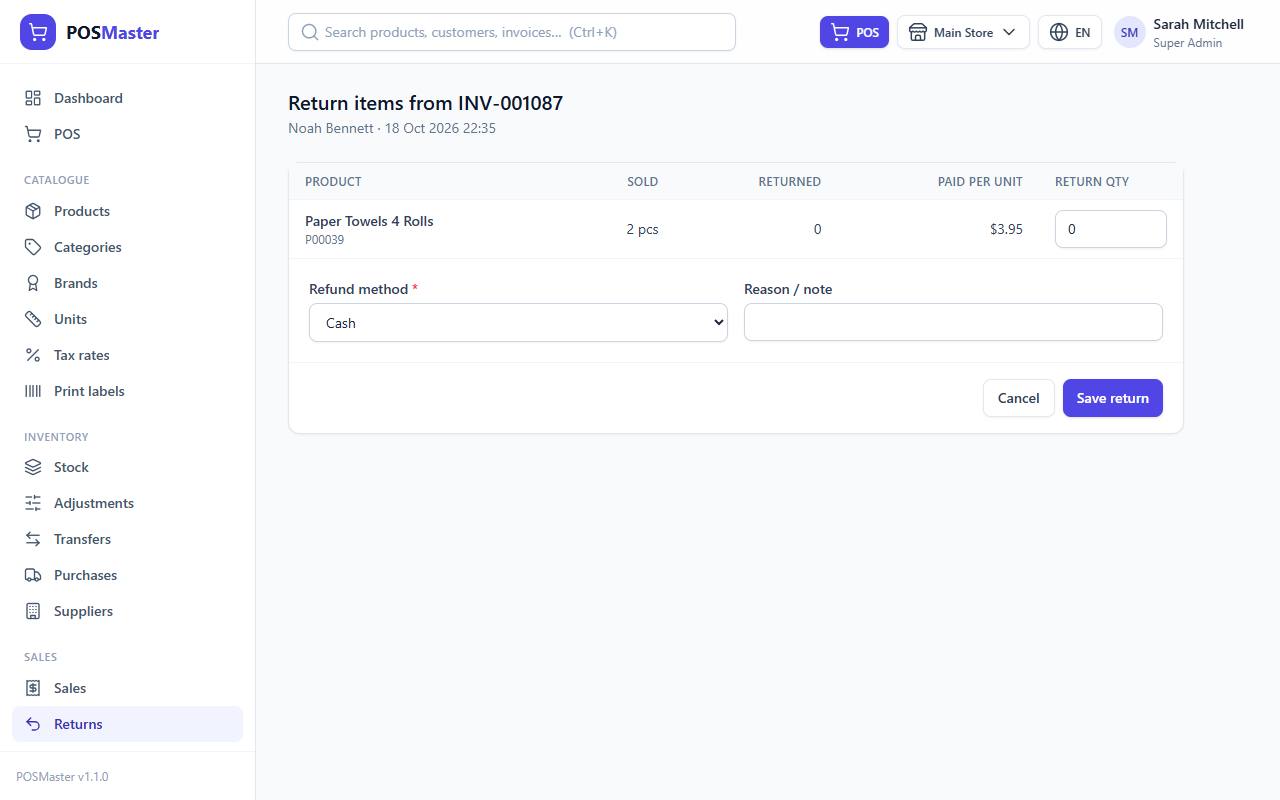Viewport: 1280px width, 800px height.
Task: Click the Reason / note field
Action: click(953, 322)
